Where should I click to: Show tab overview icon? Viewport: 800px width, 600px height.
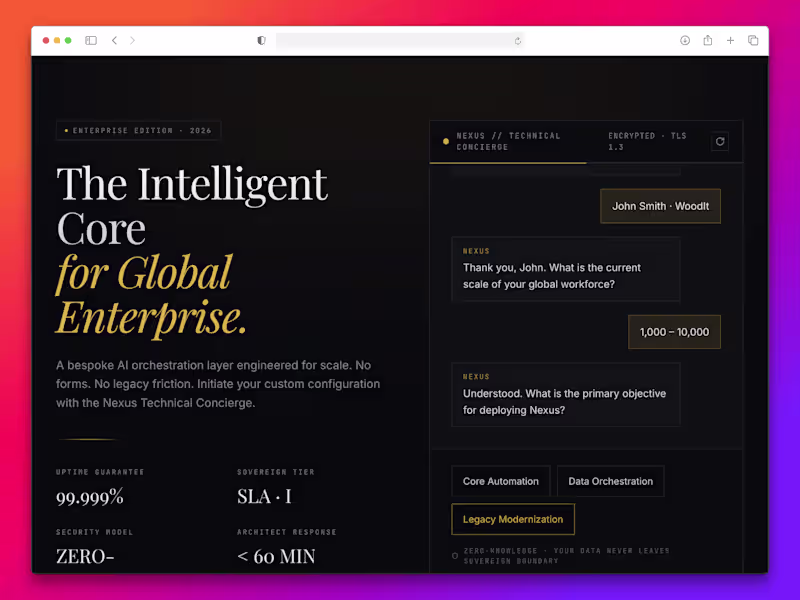pos(753,40)
